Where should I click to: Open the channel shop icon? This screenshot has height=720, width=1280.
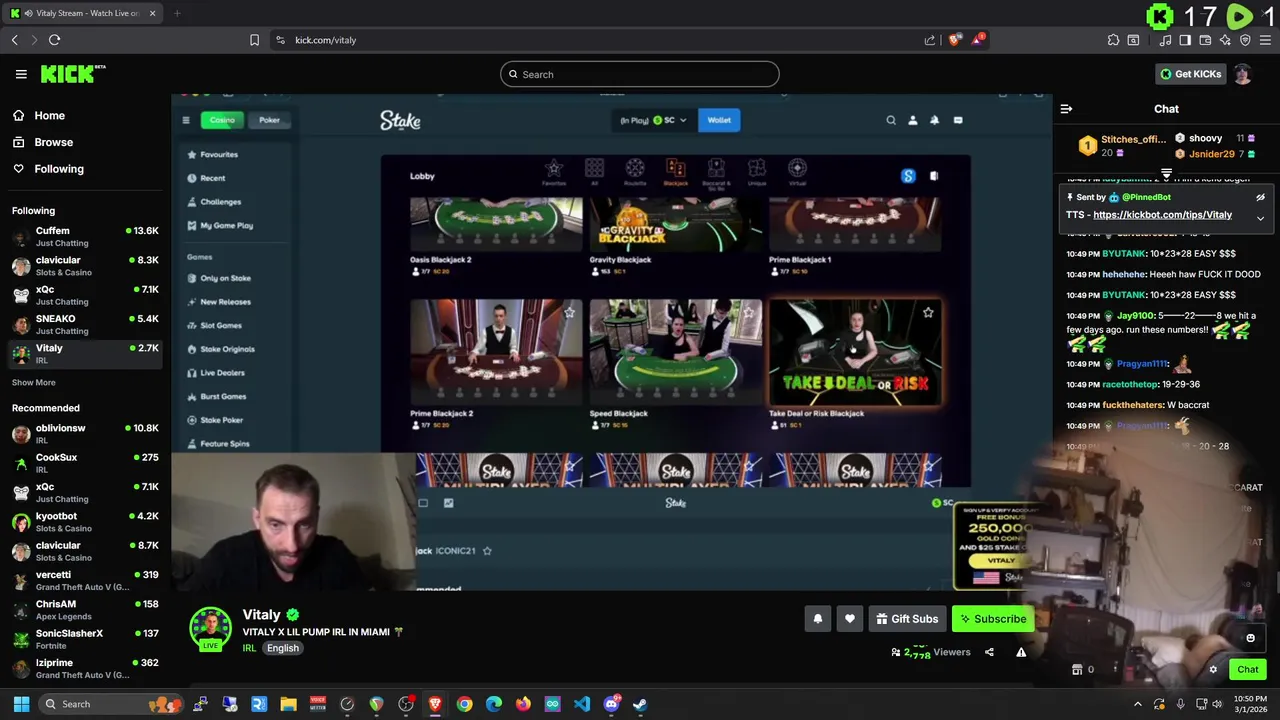[x=1077, y=670]
